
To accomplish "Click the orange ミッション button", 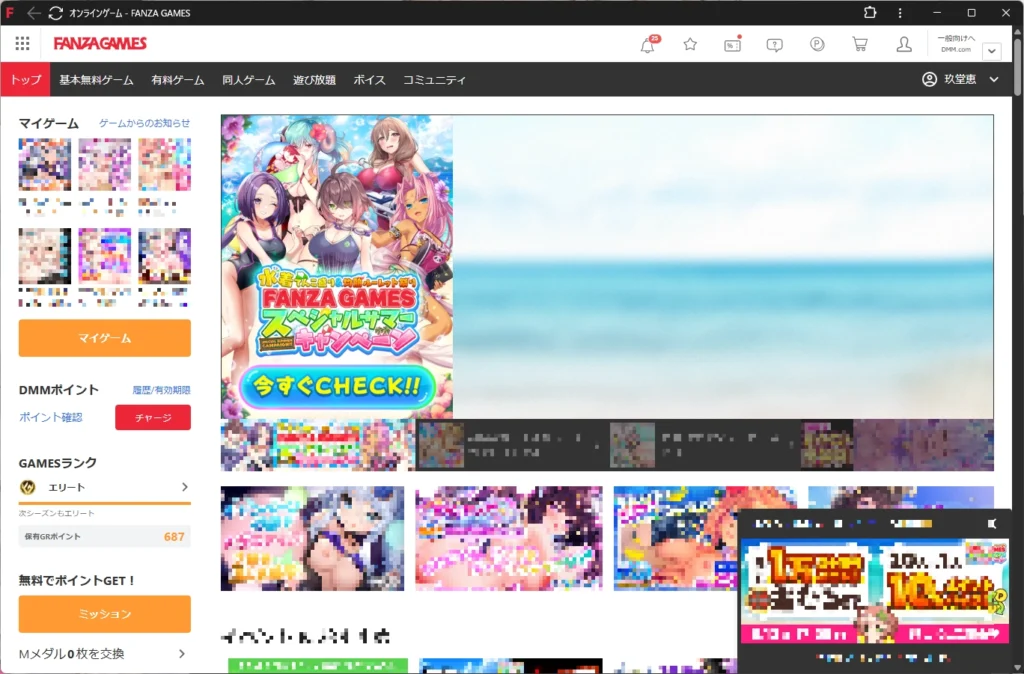I will pos(104,614).
